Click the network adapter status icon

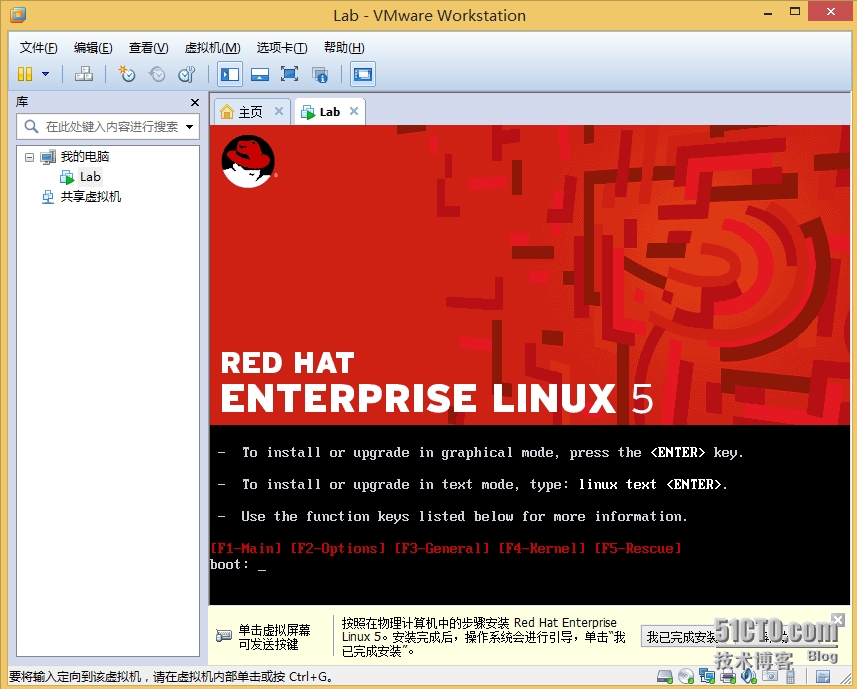pos(707,677)
